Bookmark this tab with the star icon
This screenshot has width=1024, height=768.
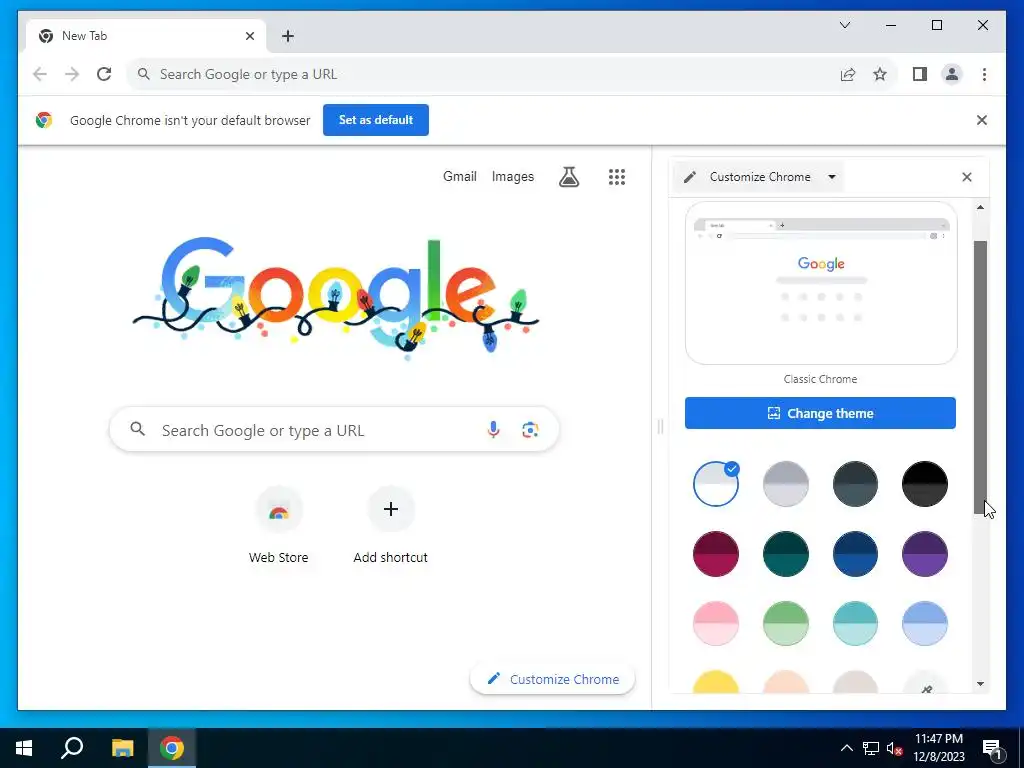tap(880, 74)
